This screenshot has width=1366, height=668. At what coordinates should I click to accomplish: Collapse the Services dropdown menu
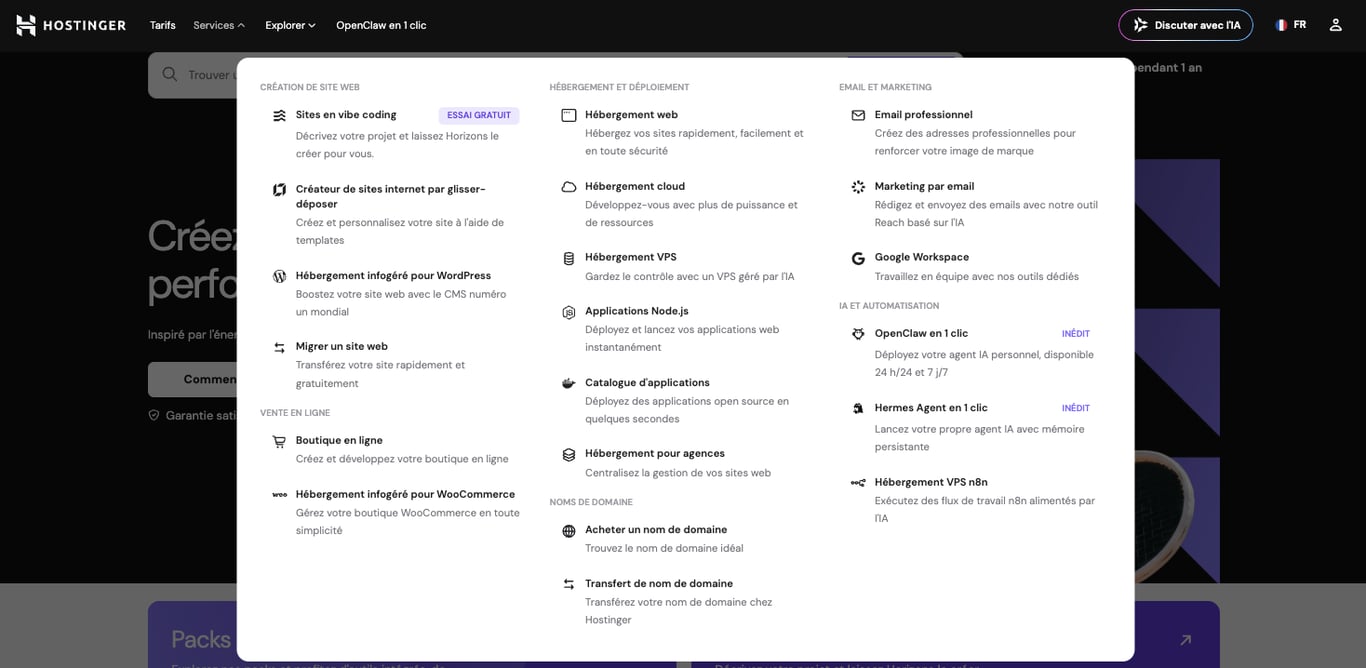click(x=219, y=25)
